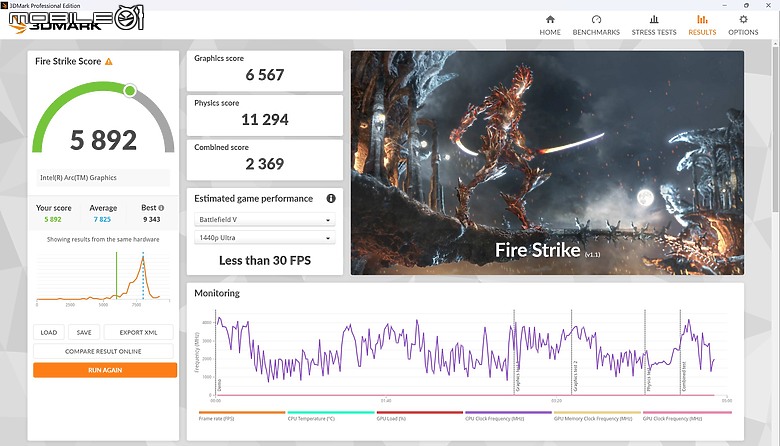Screen dimensions: 780x446
Task: Open the OPTIONS tab
Action: pos(743,32)
